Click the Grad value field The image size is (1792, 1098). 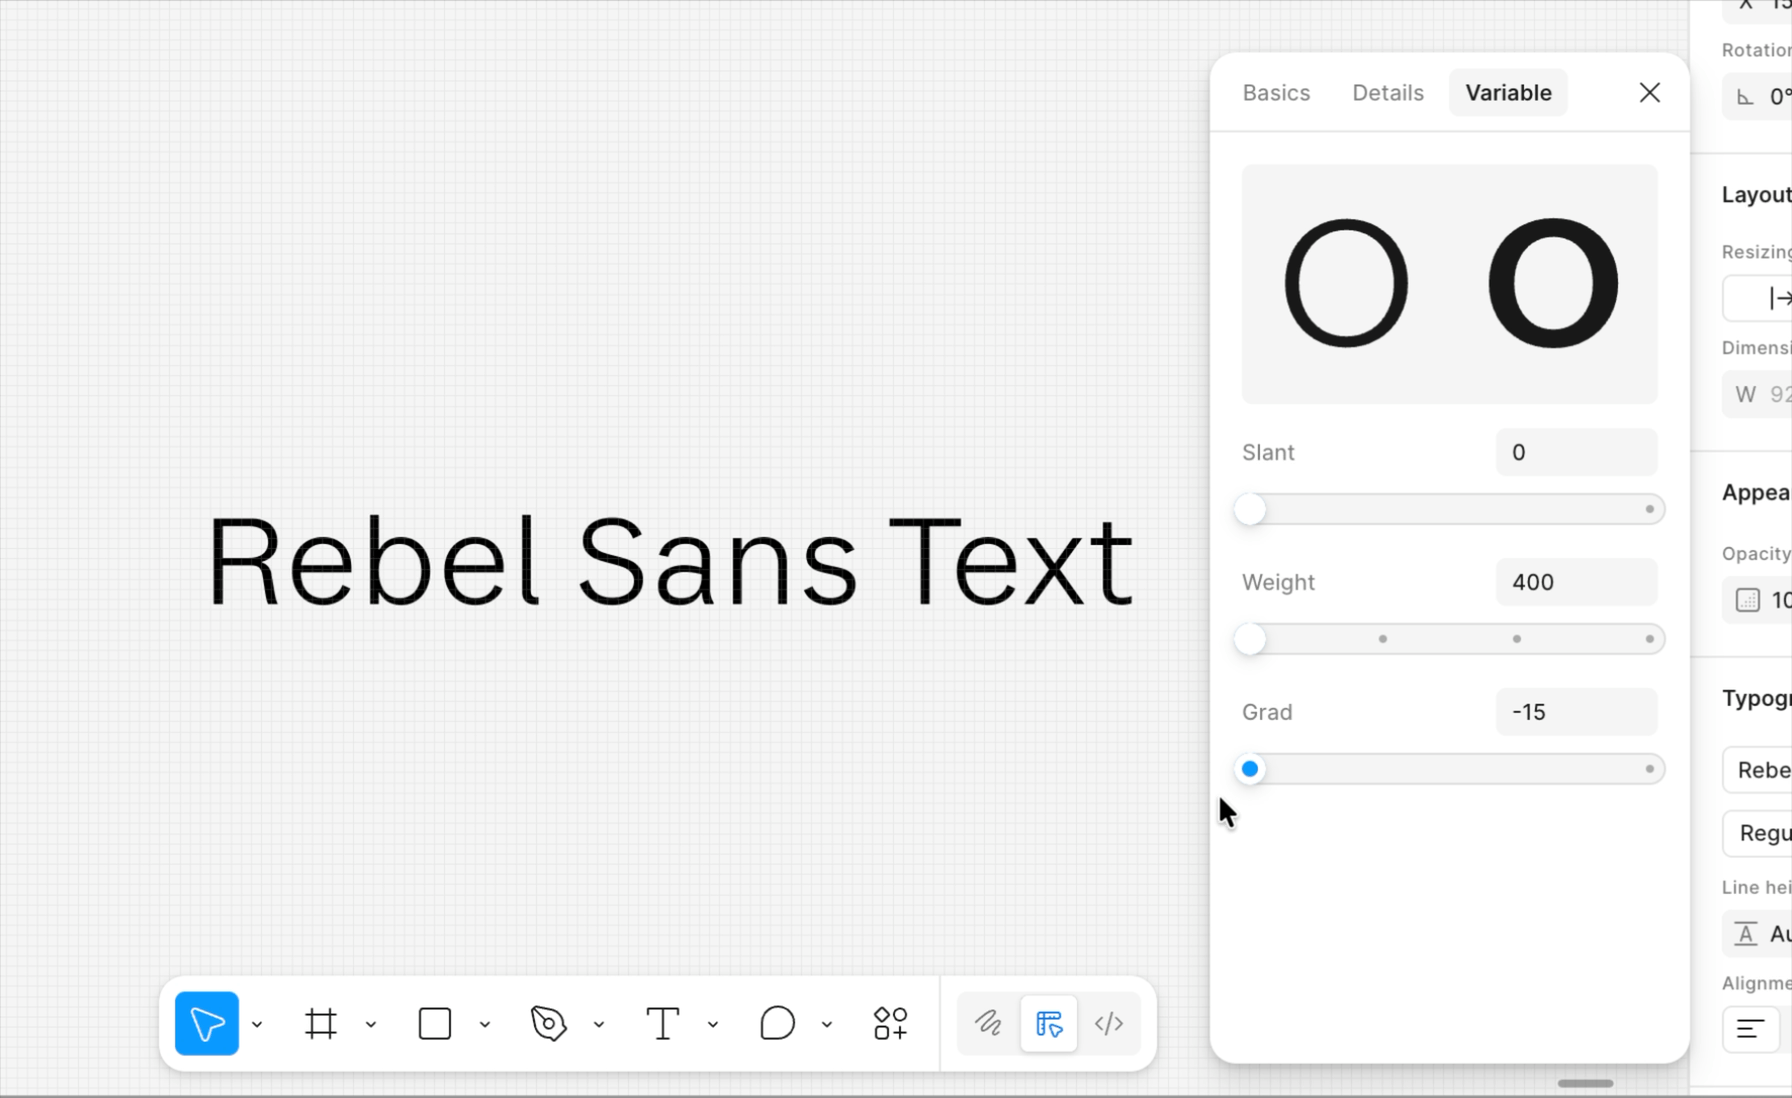(1576, 712)
